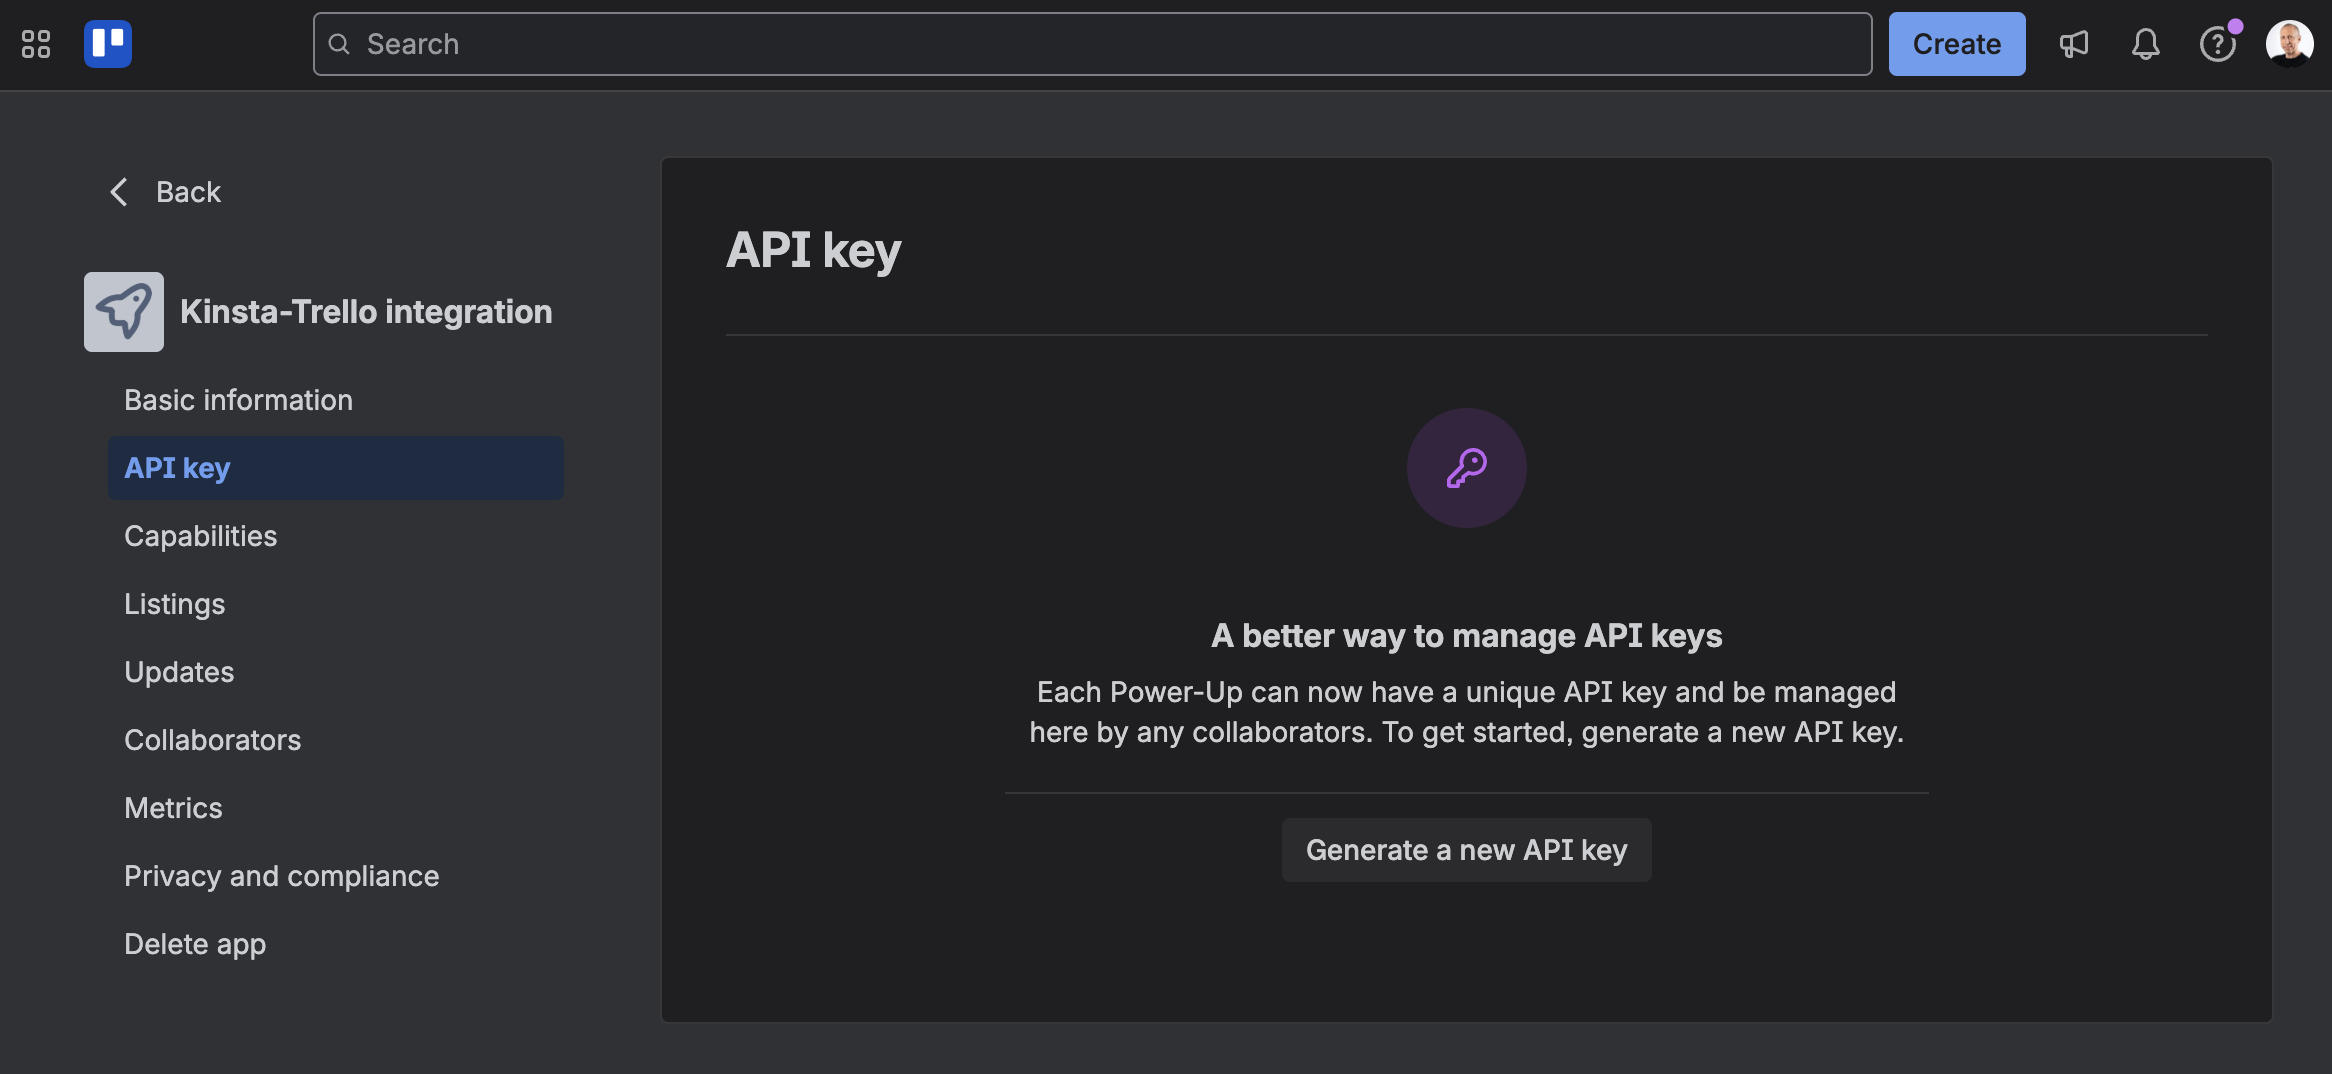View the Collaborators section
The width and height of the screenshot is (2332, 1074).
[x=212, y=739]
